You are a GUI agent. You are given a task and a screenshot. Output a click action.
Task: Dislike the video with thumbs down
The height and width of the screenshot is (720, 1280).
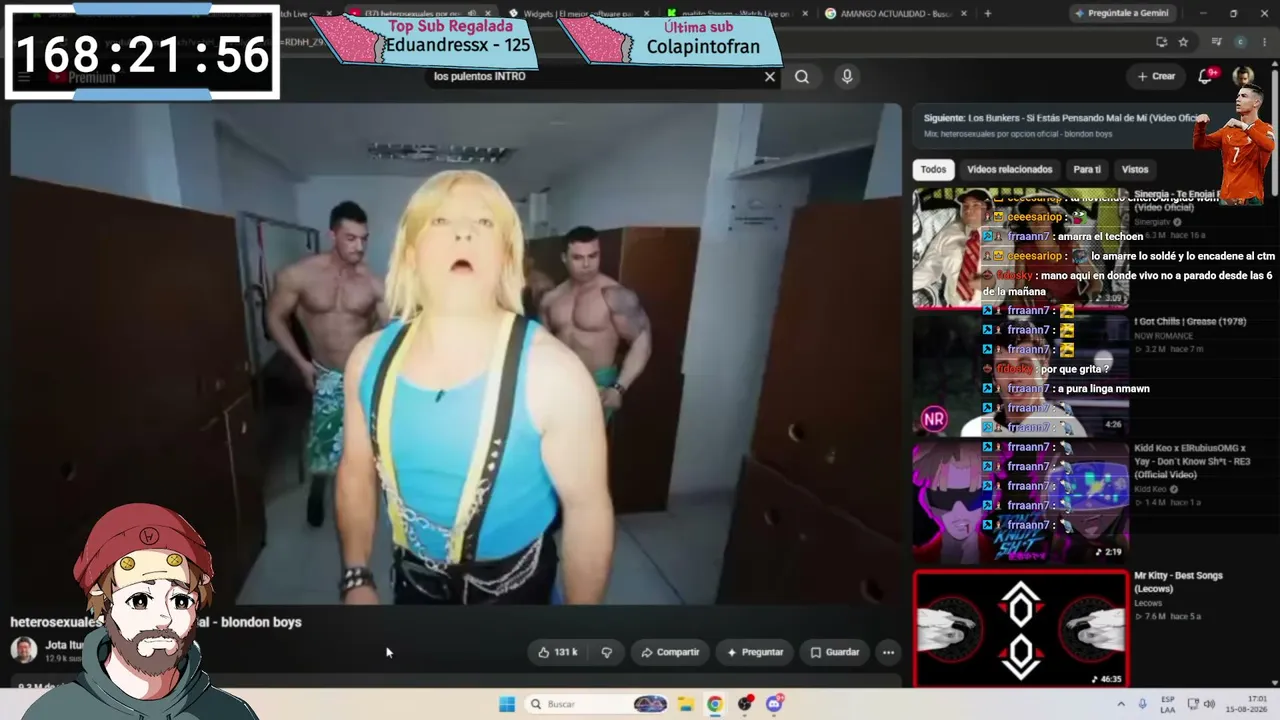[606, 652]
